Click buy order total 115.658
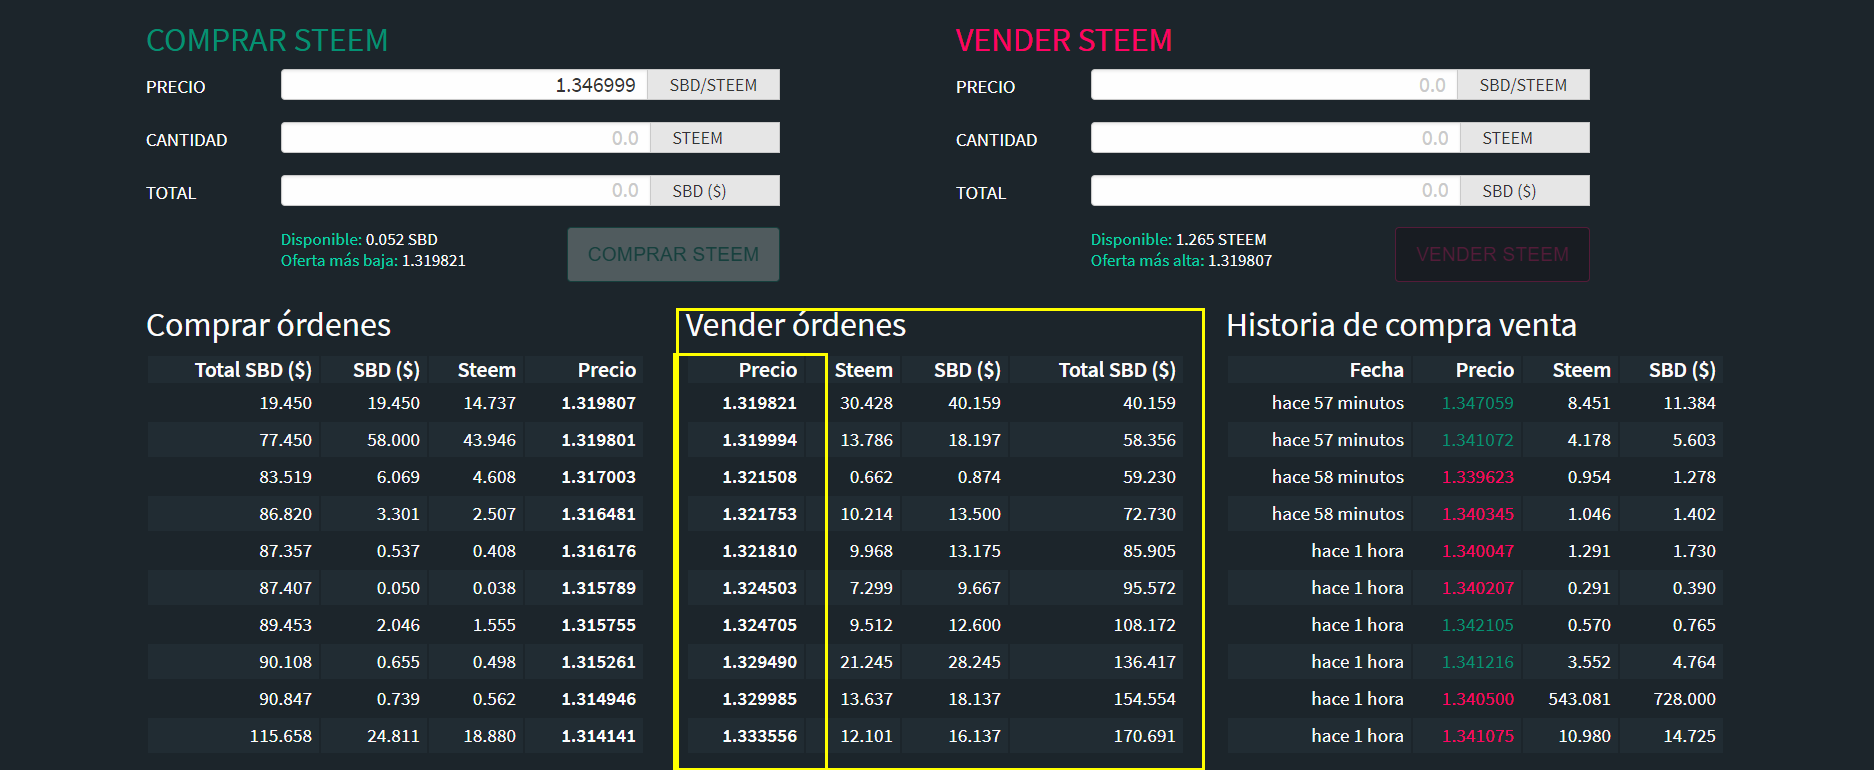The height and width of the screenshot is (770, 1874). point(280,736)
